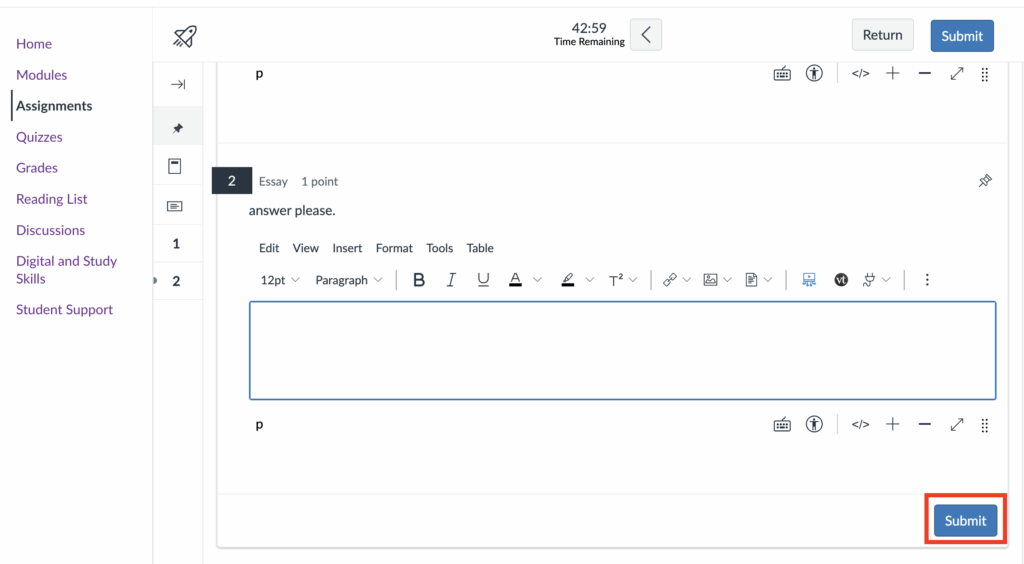Toggle italic text formatting

click(451, 280)
